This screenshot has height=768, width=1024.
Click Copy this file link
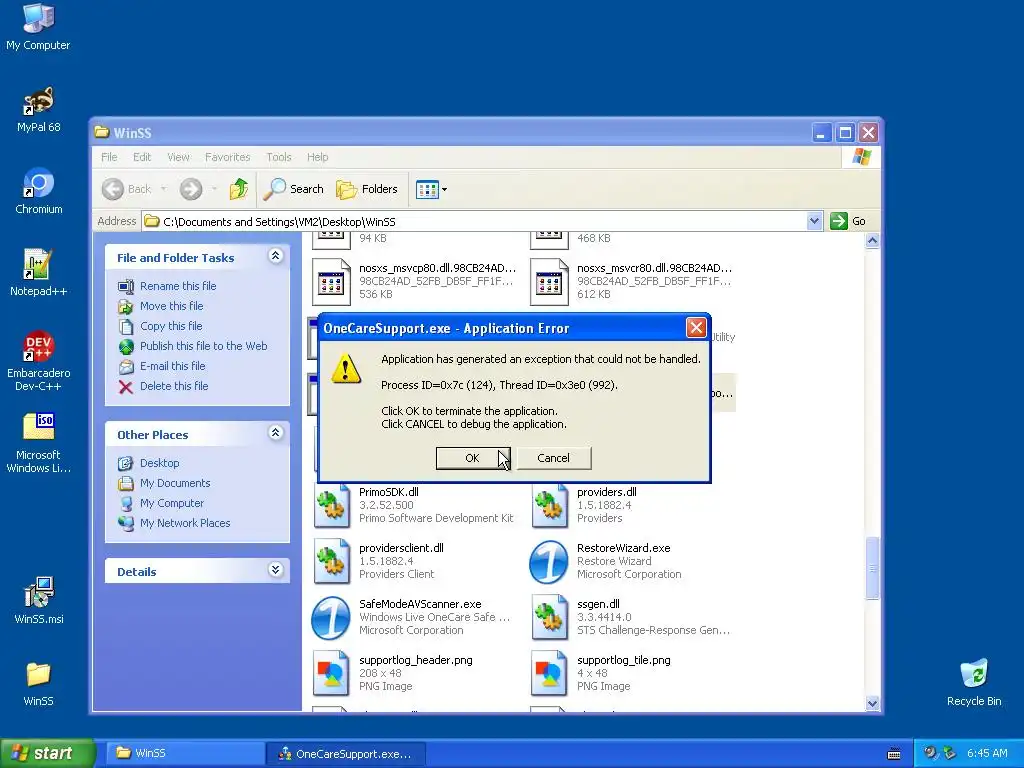tap(171, 326)
